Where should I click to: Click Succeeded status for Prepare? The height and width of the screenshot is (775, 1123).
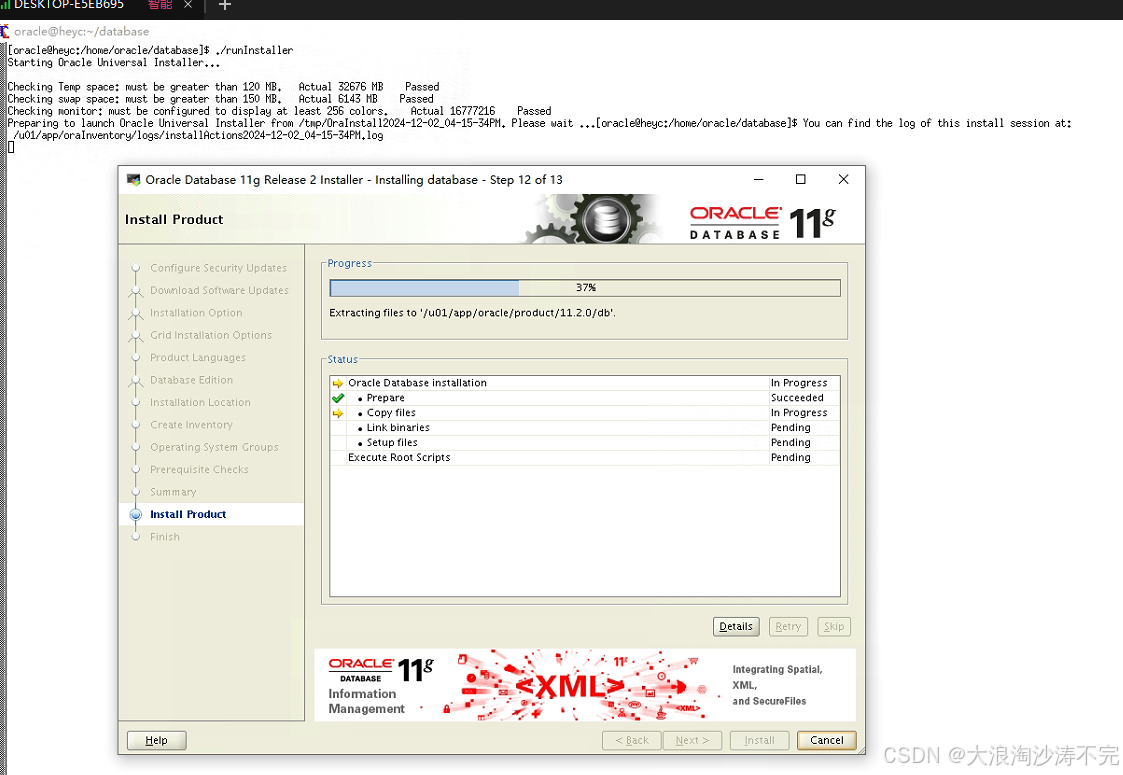pyautogui.click(x=797, y=398)
